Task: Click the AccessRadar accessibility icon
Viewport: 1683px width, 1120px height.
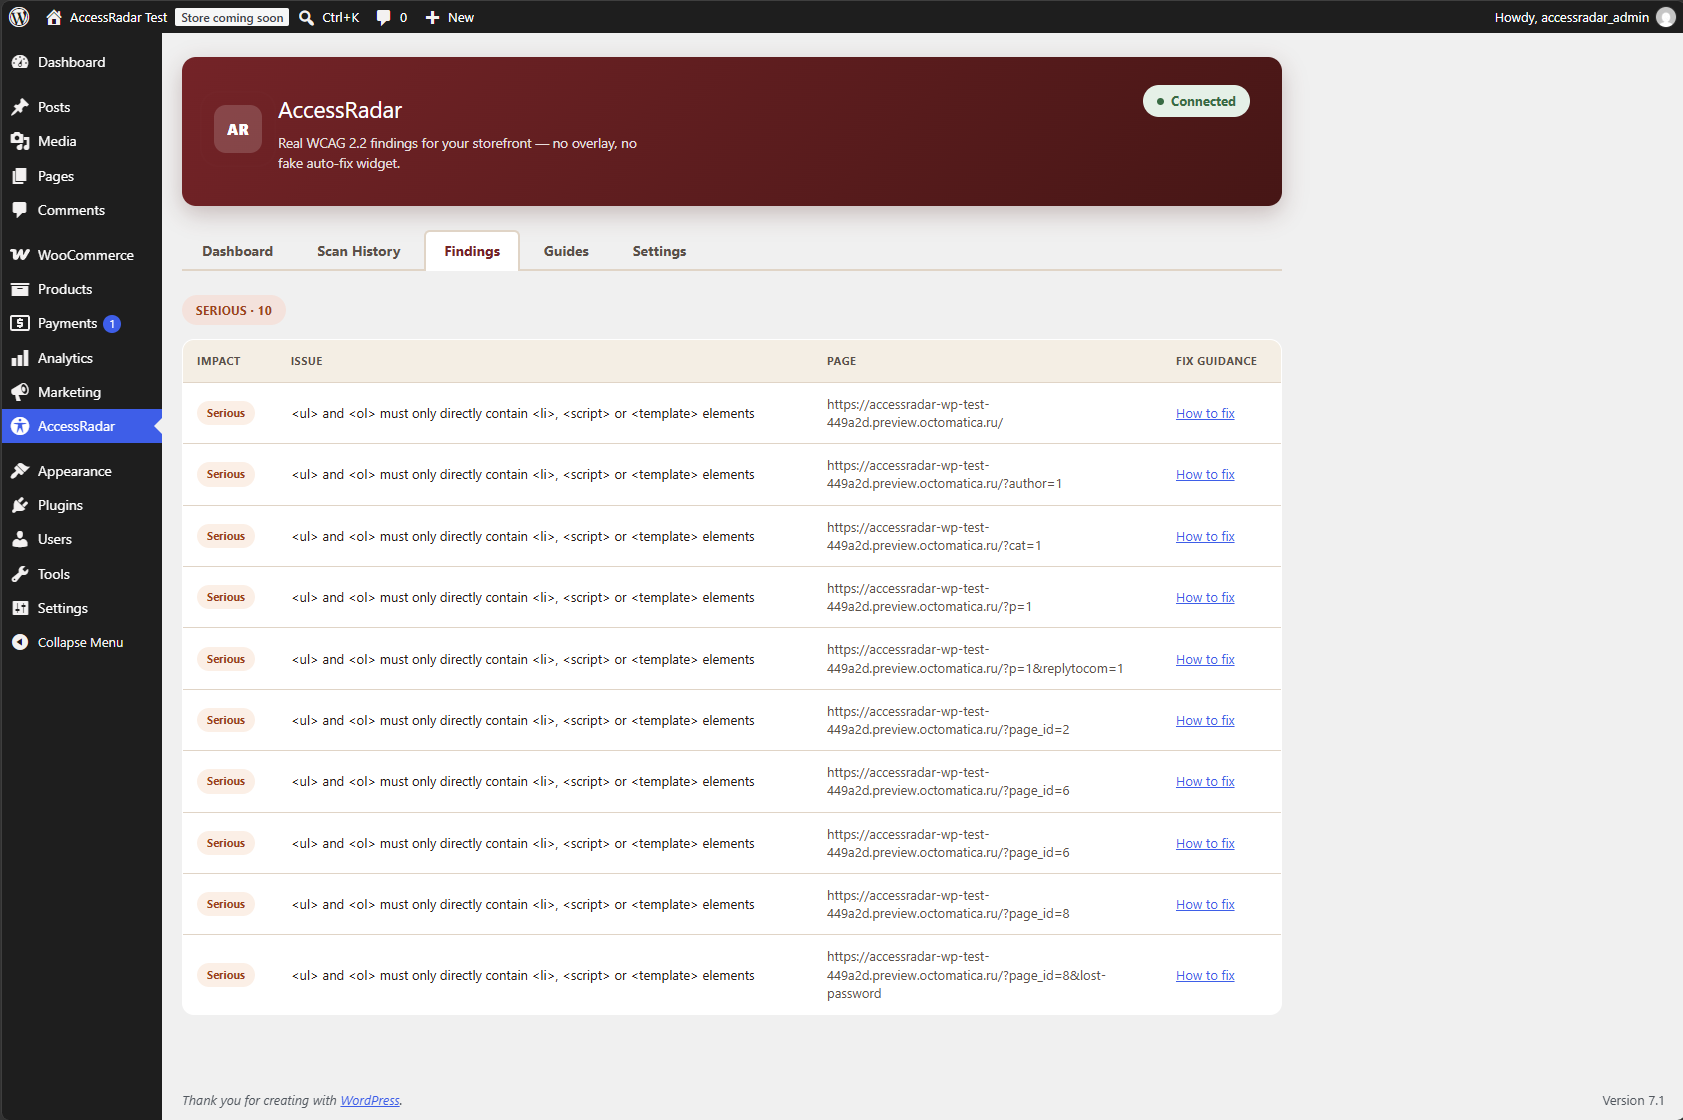Action: click(20, 426)
